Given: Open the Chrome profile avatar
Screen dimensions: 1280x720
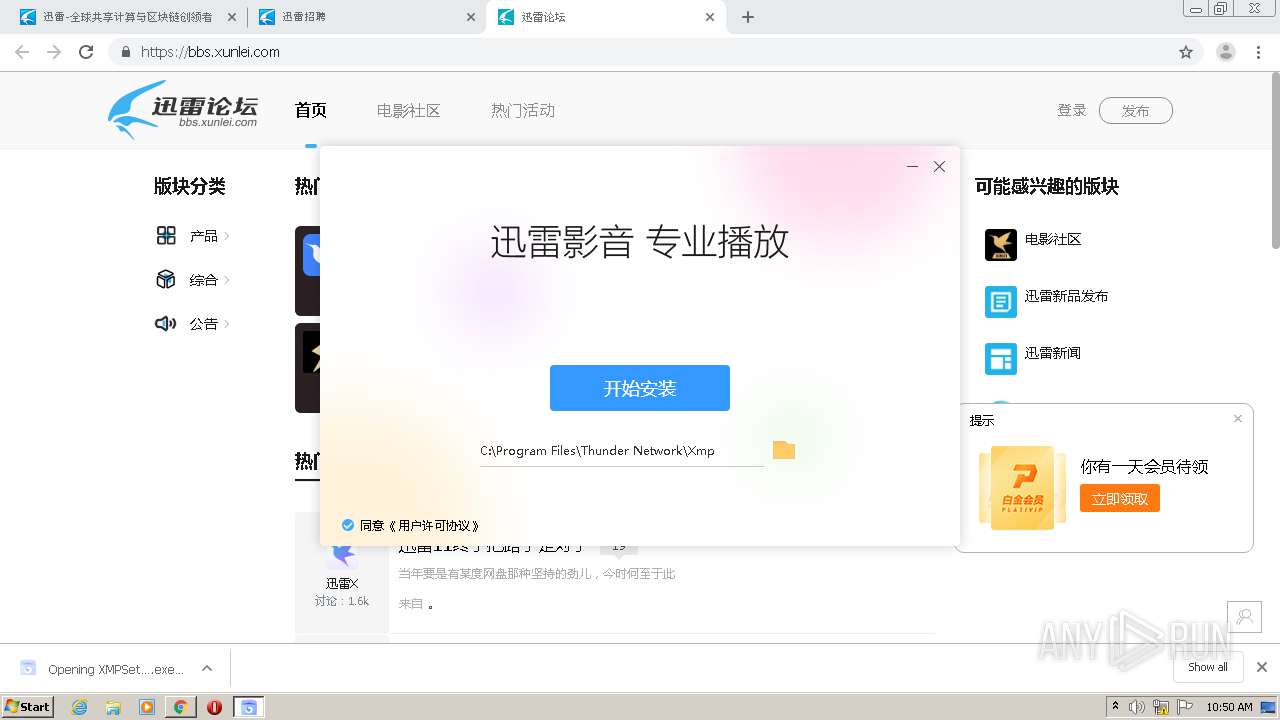Looking at the screenshot, I should (x=1226, y=52).
